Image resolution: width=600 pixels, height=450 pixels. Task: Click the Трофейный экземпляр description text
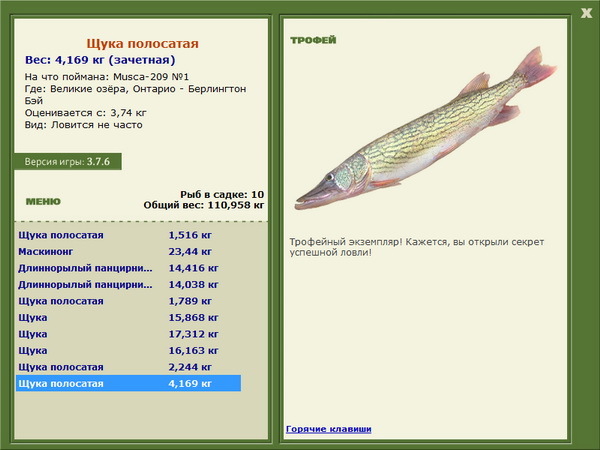pyautogui.click(x=417, y=247)
